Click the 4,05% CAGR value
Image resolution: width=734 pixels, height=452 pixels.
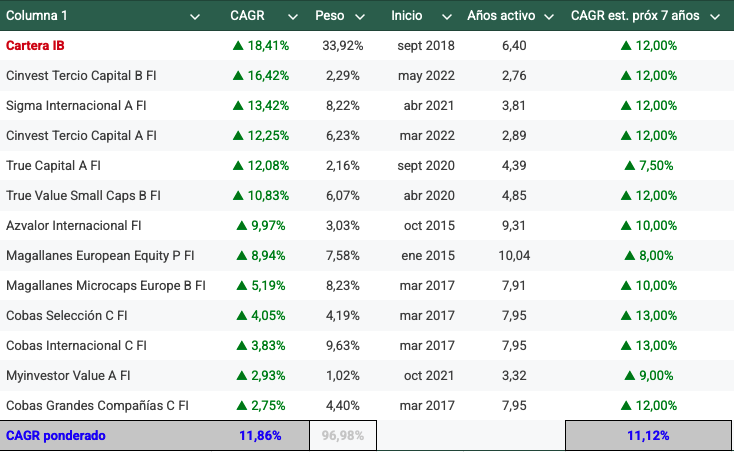click(261, 315)
